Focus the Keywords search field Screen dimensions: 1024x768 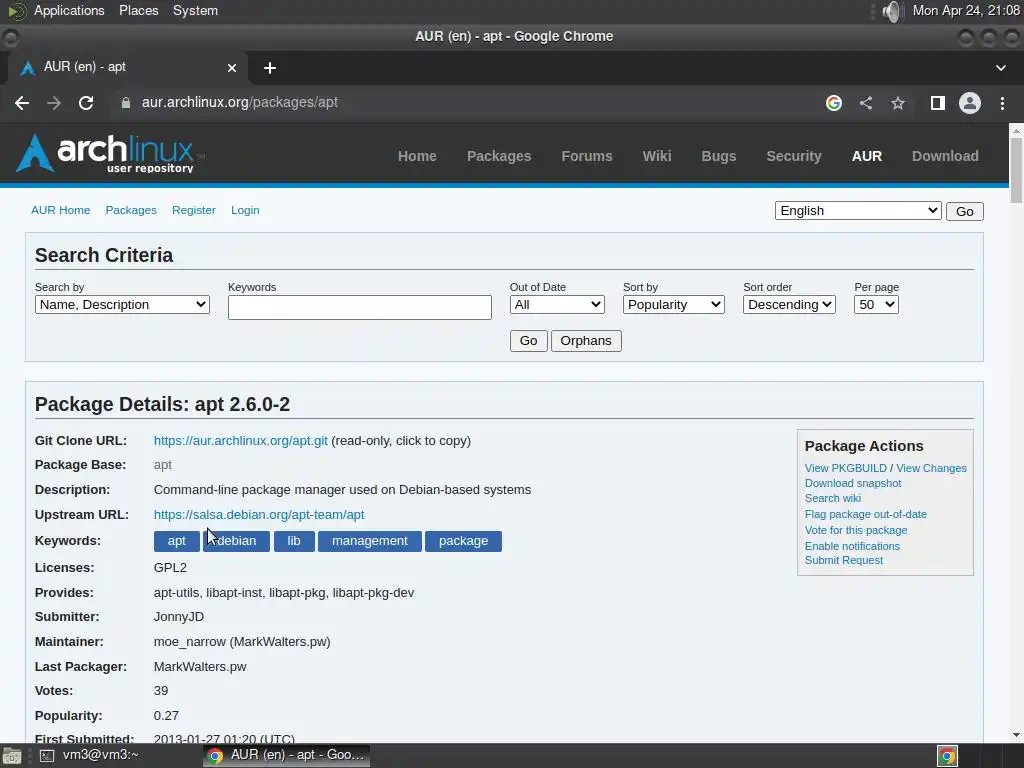click(360, 308)
